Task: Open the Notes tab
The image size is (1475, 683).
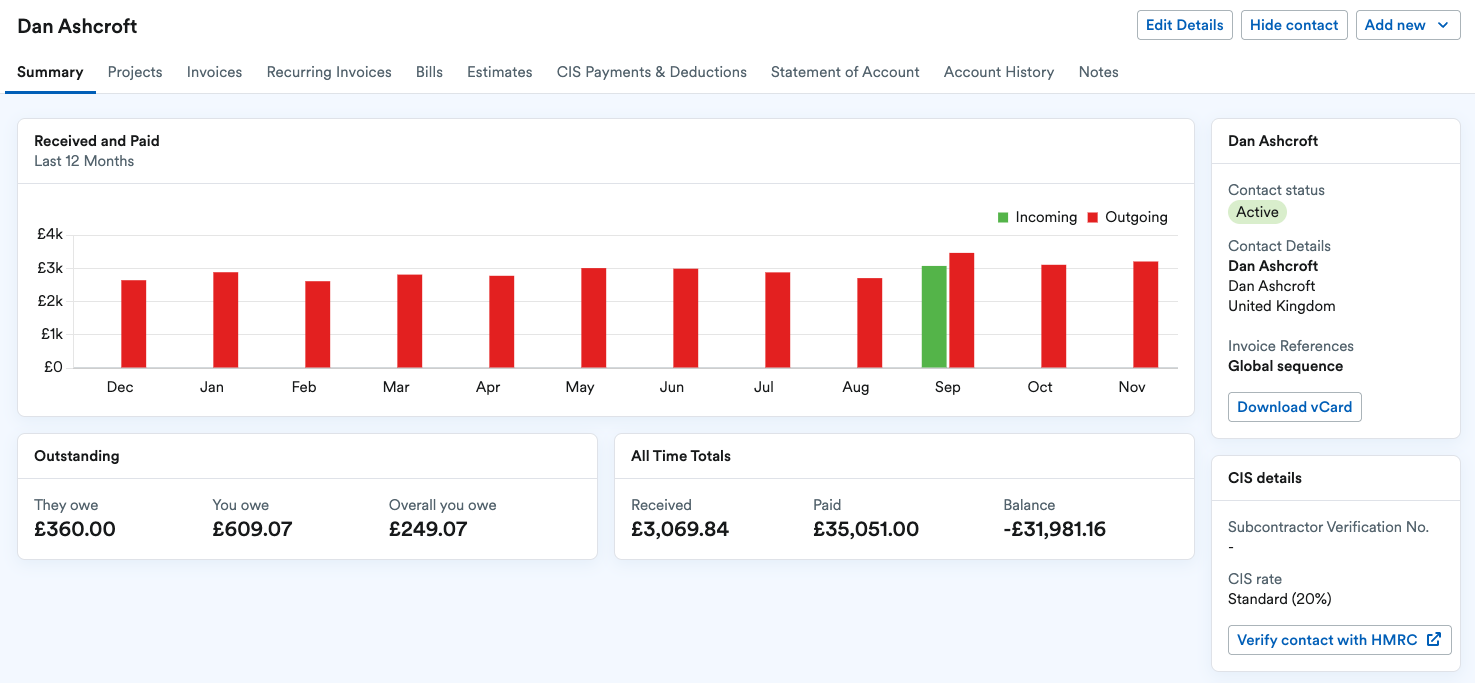Action: tap(1098, 72)
